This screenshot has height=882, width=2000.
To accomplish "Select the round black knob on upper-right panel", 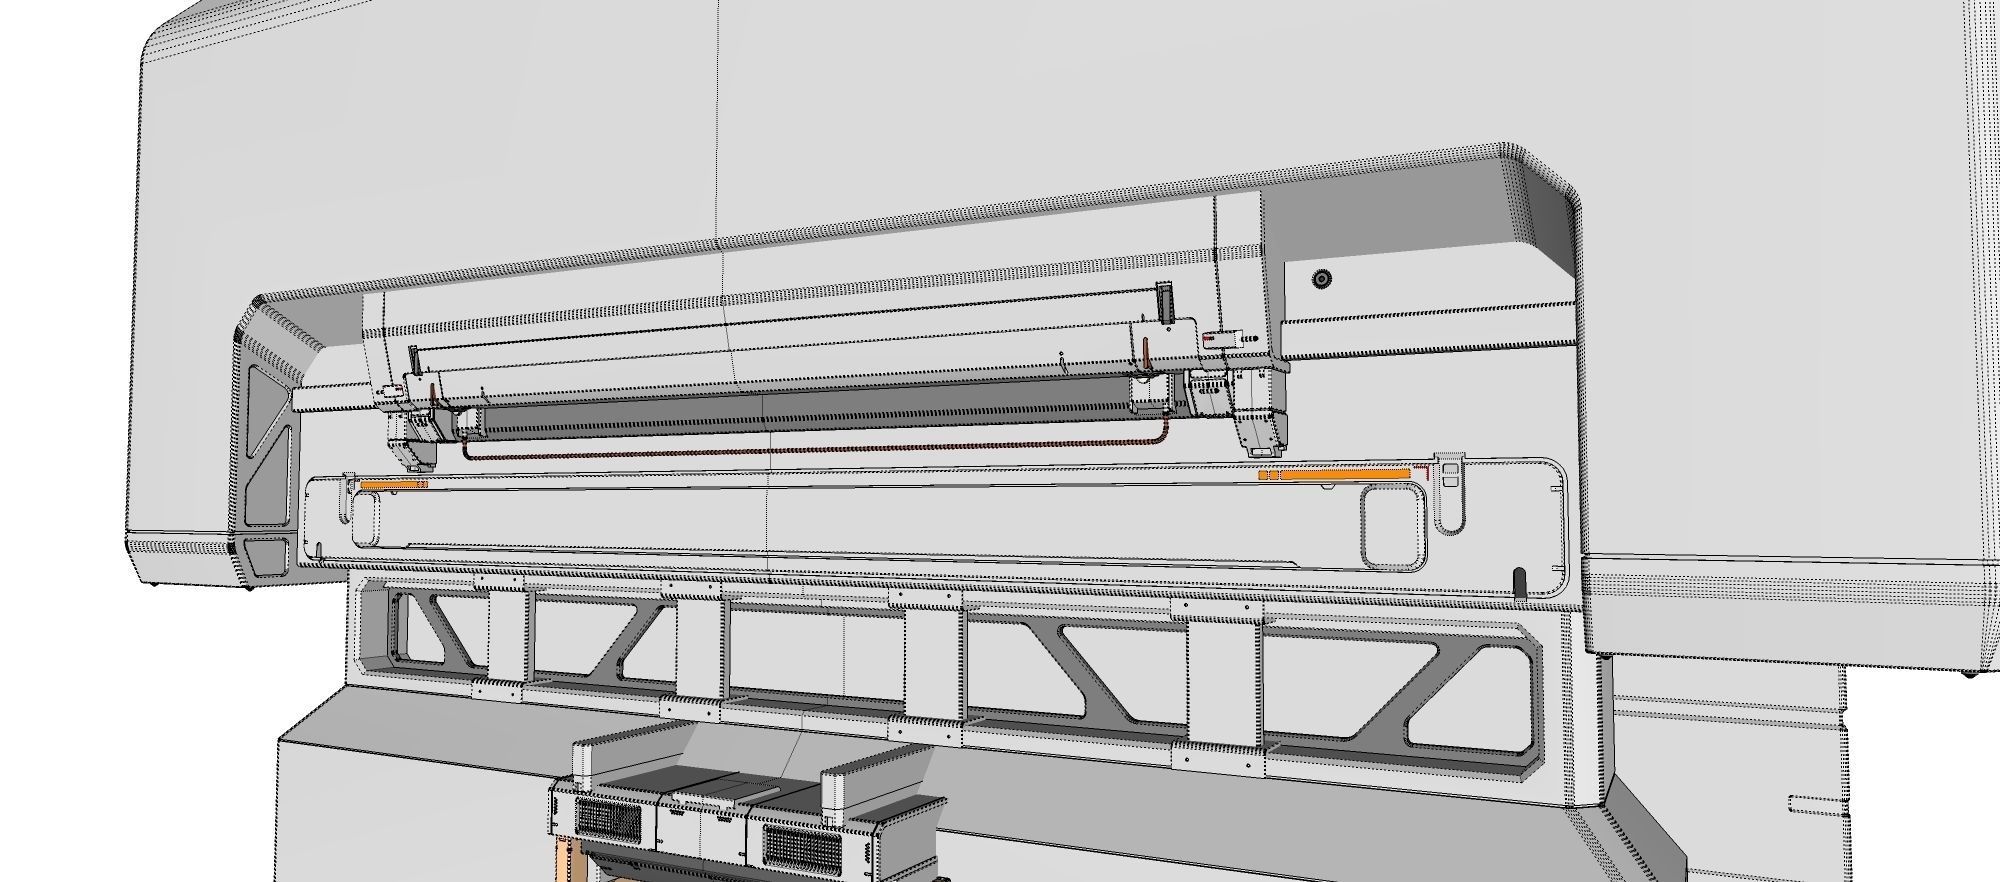I will [1323, 280].
